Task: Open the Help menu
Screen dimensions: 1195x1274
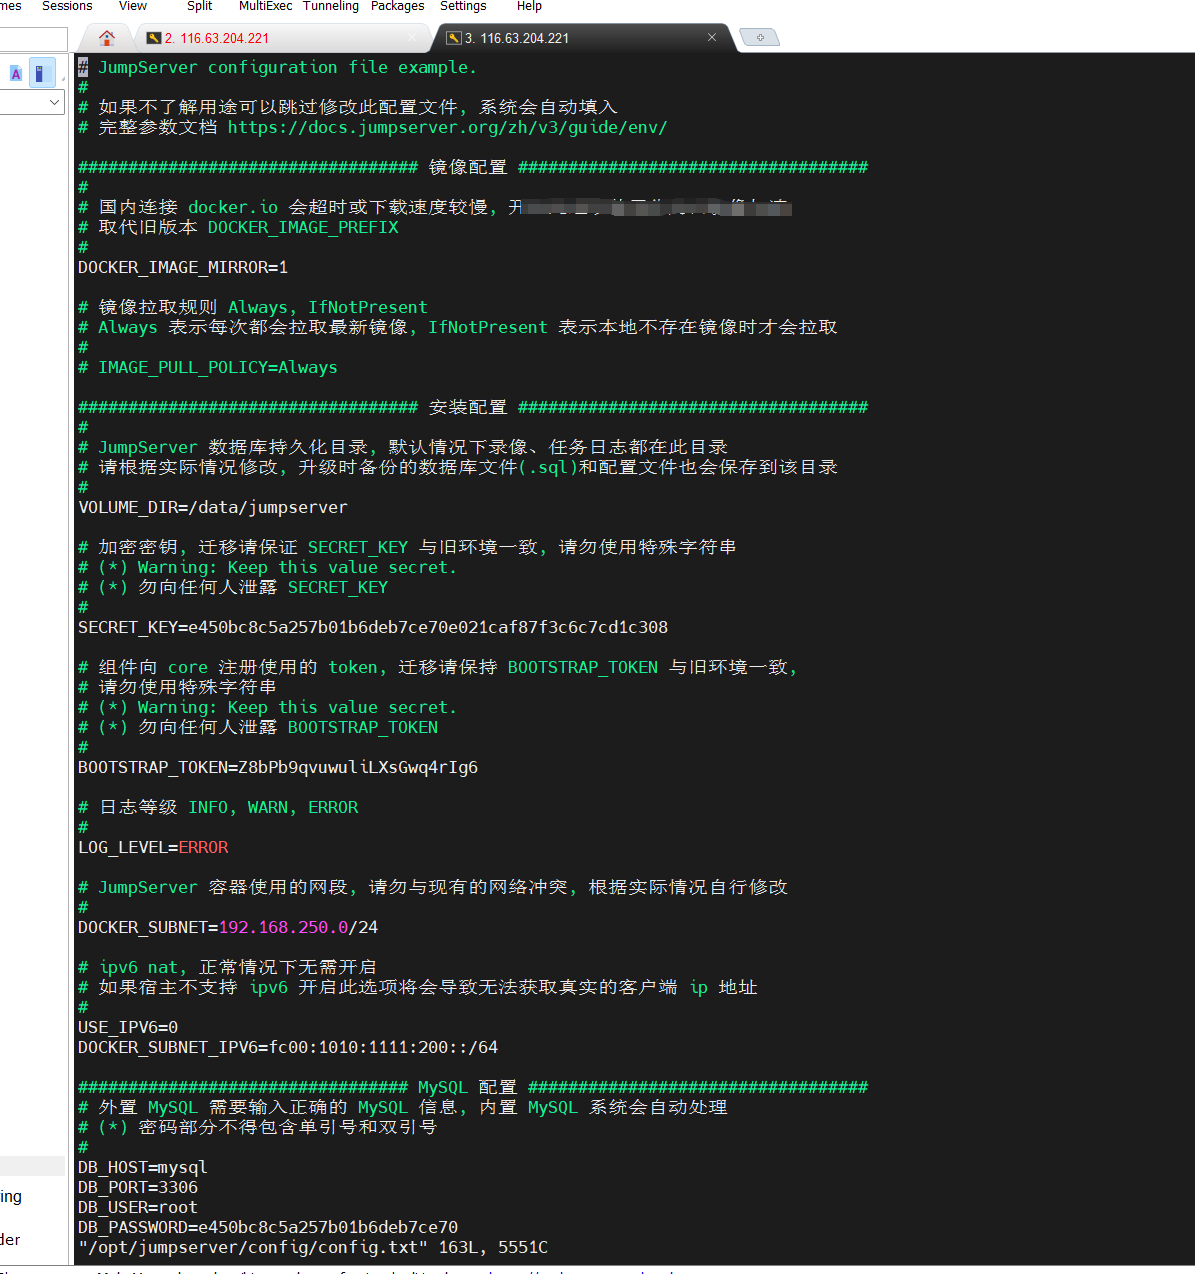Action: [529, 6]
